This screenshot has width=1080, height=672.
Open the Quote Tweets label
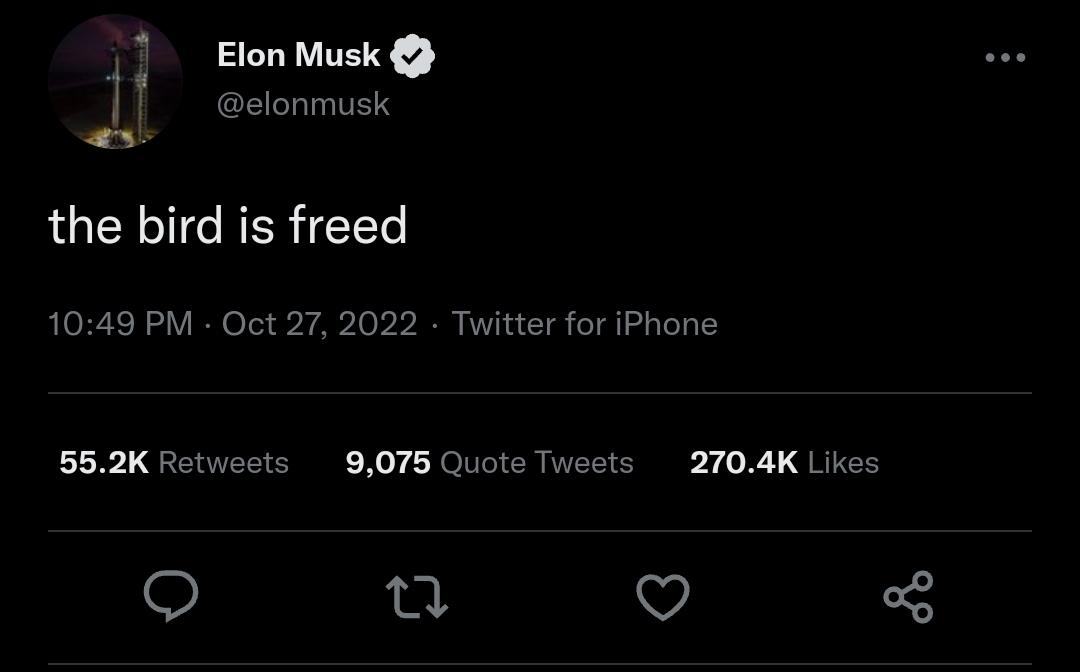[x=536, y=462]
